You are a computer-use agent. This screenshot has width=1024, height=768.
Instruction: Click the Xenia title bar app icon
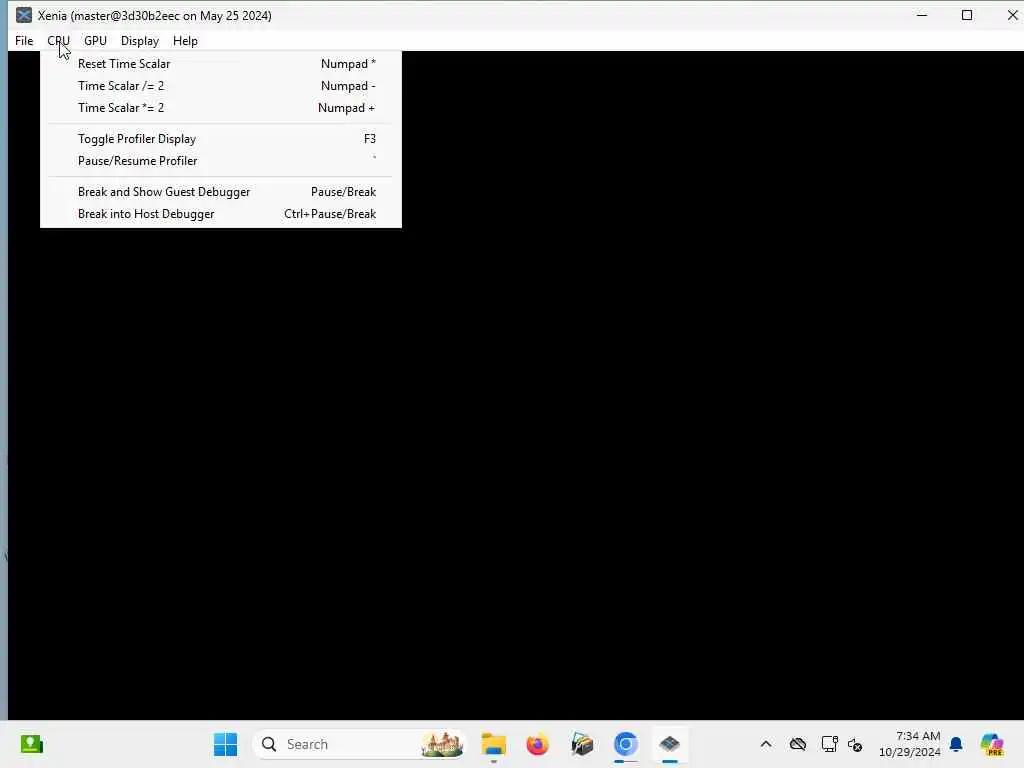tap(24, 15)
